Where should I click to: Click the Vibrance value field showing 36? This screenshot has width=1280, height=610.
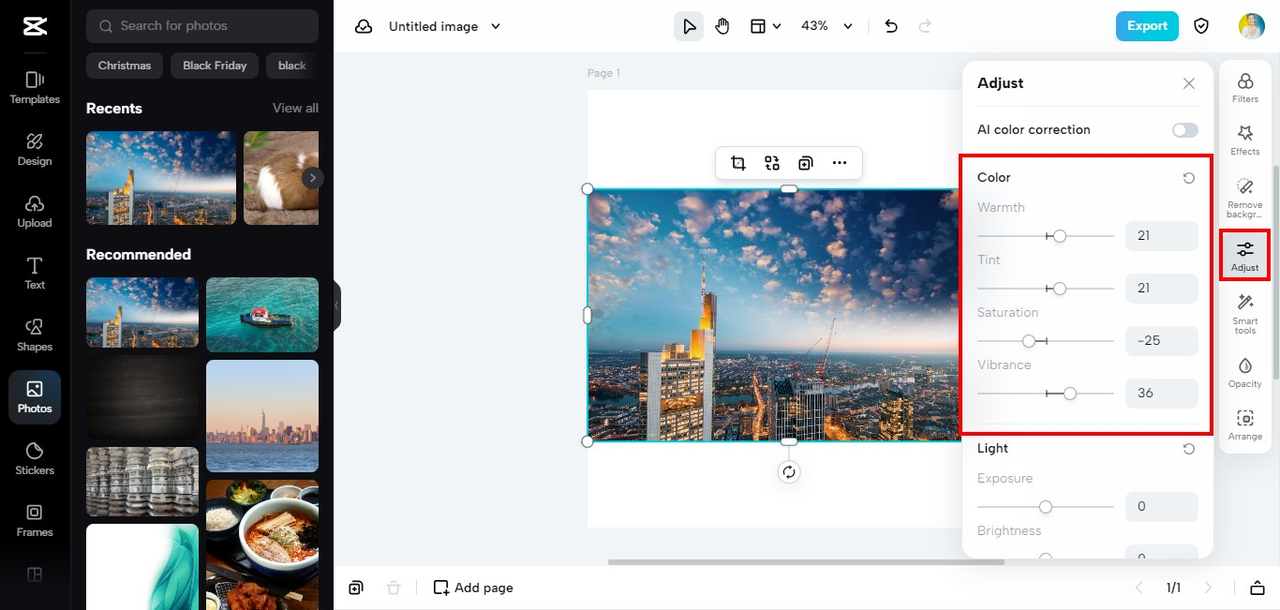coord(1162,393)
